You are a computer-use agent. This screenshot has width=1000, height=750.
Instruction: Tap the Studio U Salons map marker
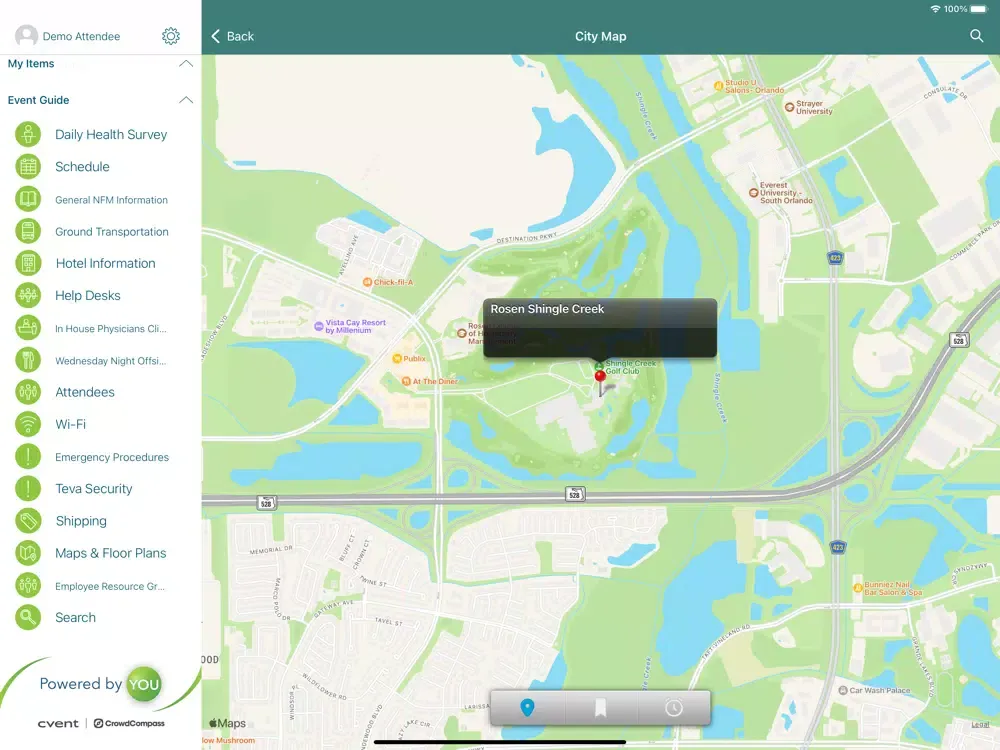[718, 85]
